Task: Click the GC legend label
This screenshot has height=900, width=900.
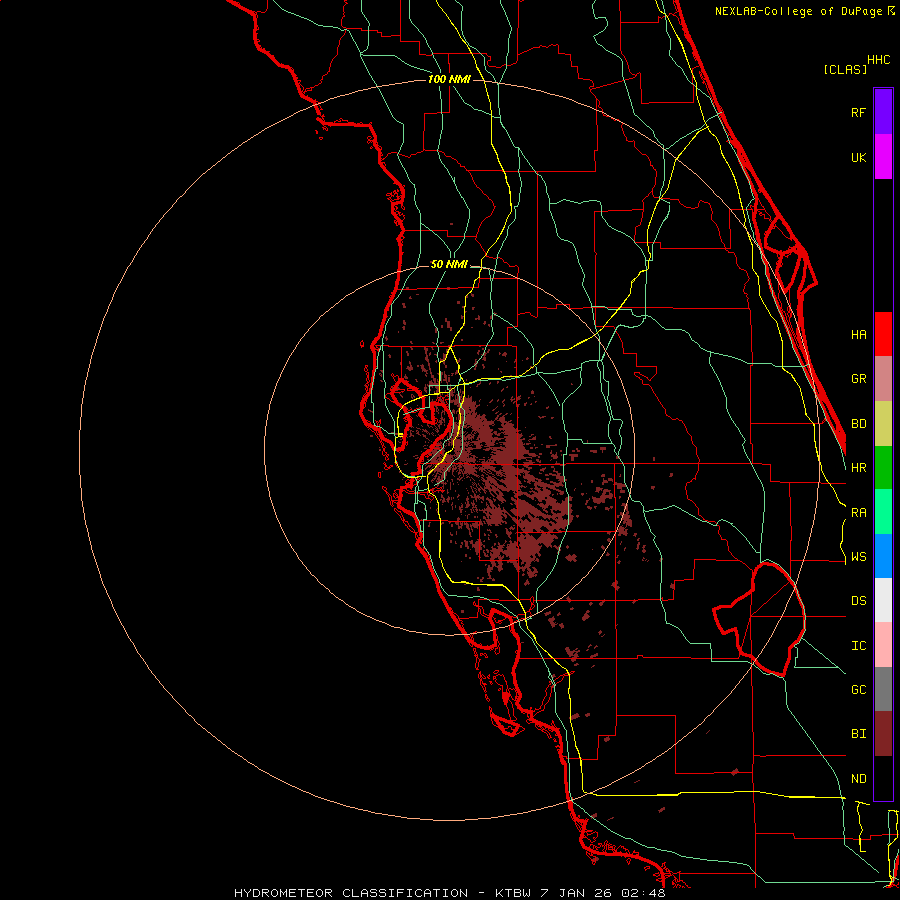Action: [859, 689]
